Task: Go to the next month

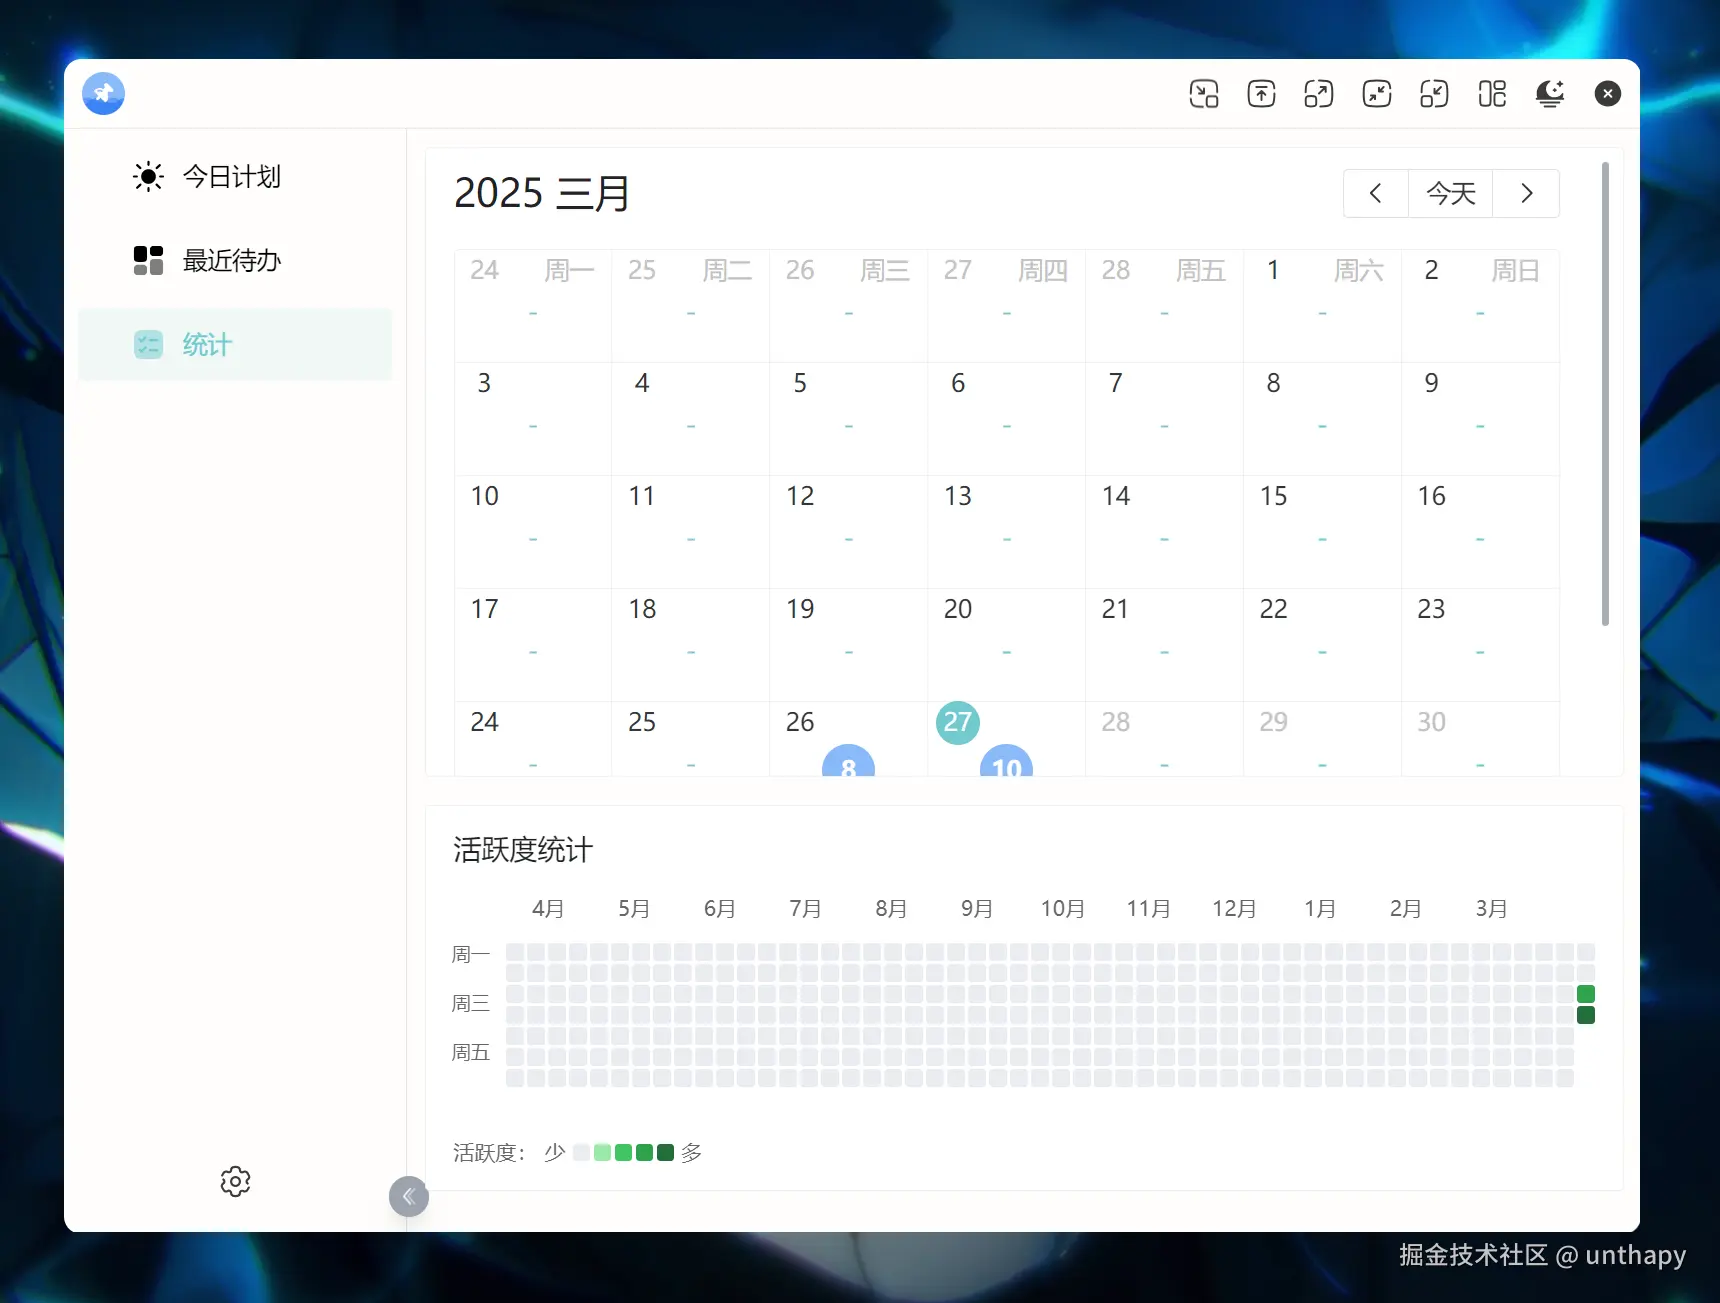Action: [x=1526, y=193]
